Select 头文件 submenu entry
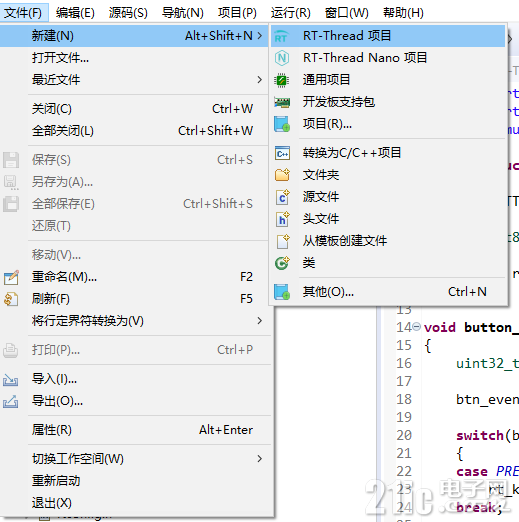 point(388,219)
